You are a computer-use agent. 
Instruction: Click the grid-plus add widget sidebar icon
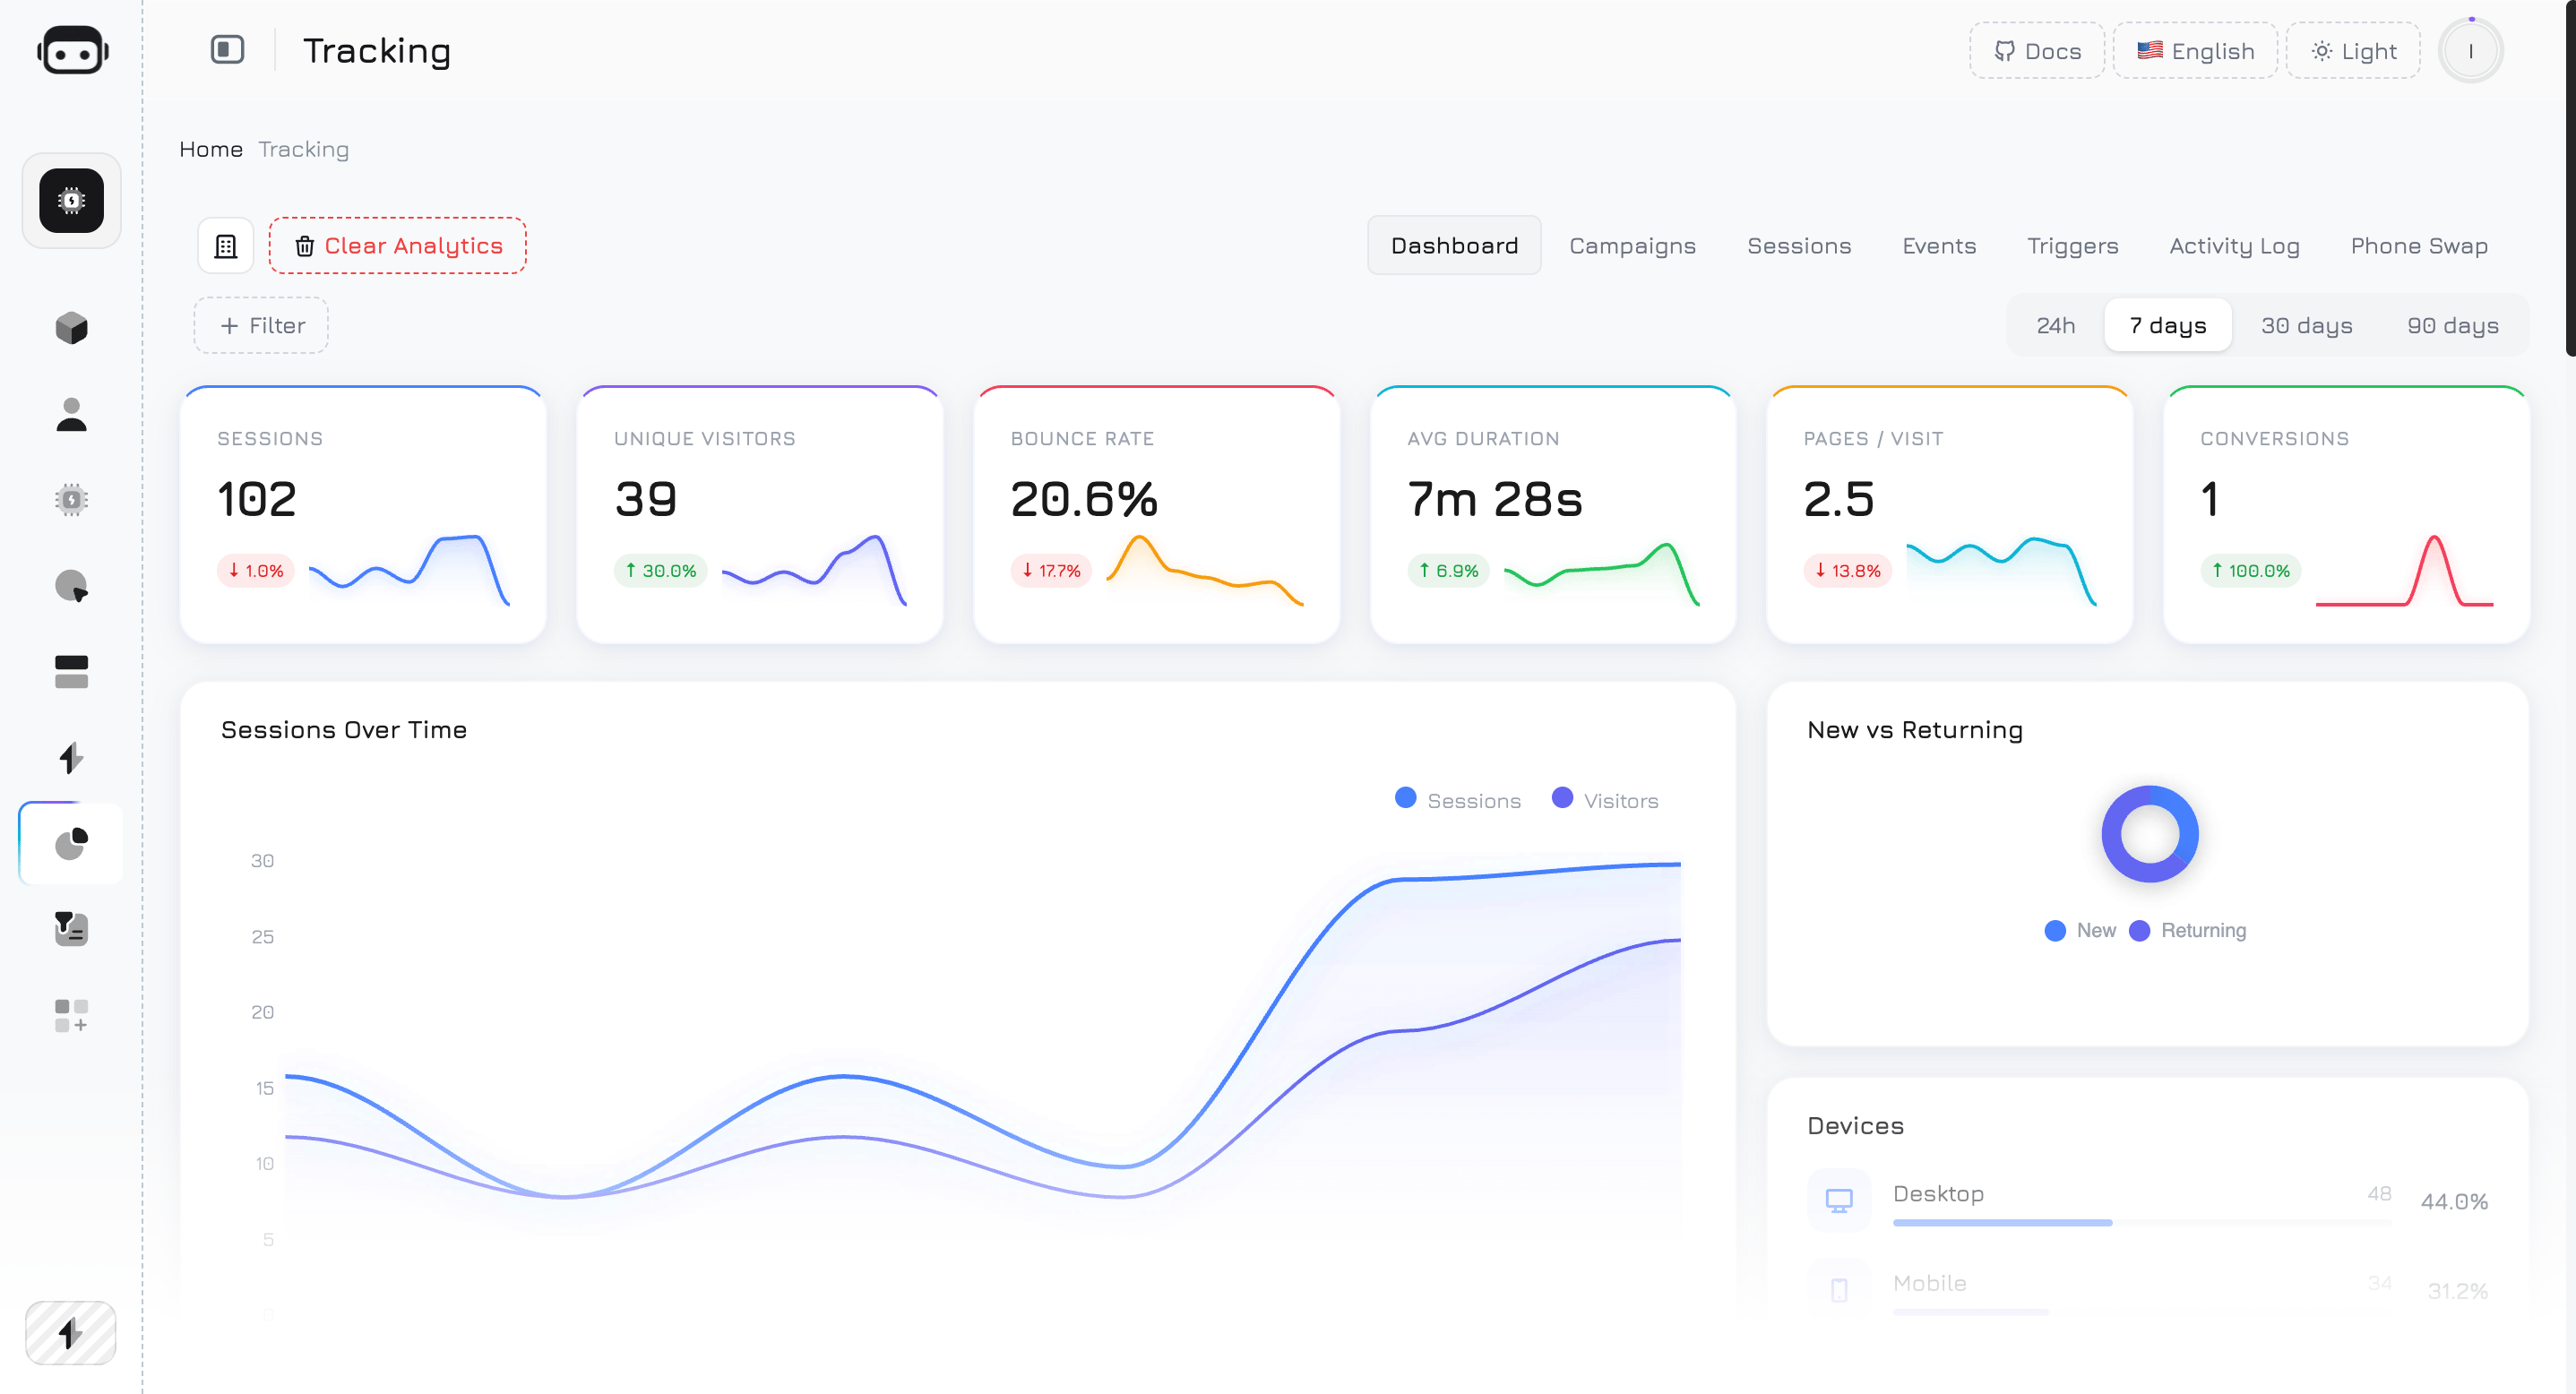[71, 1015]
